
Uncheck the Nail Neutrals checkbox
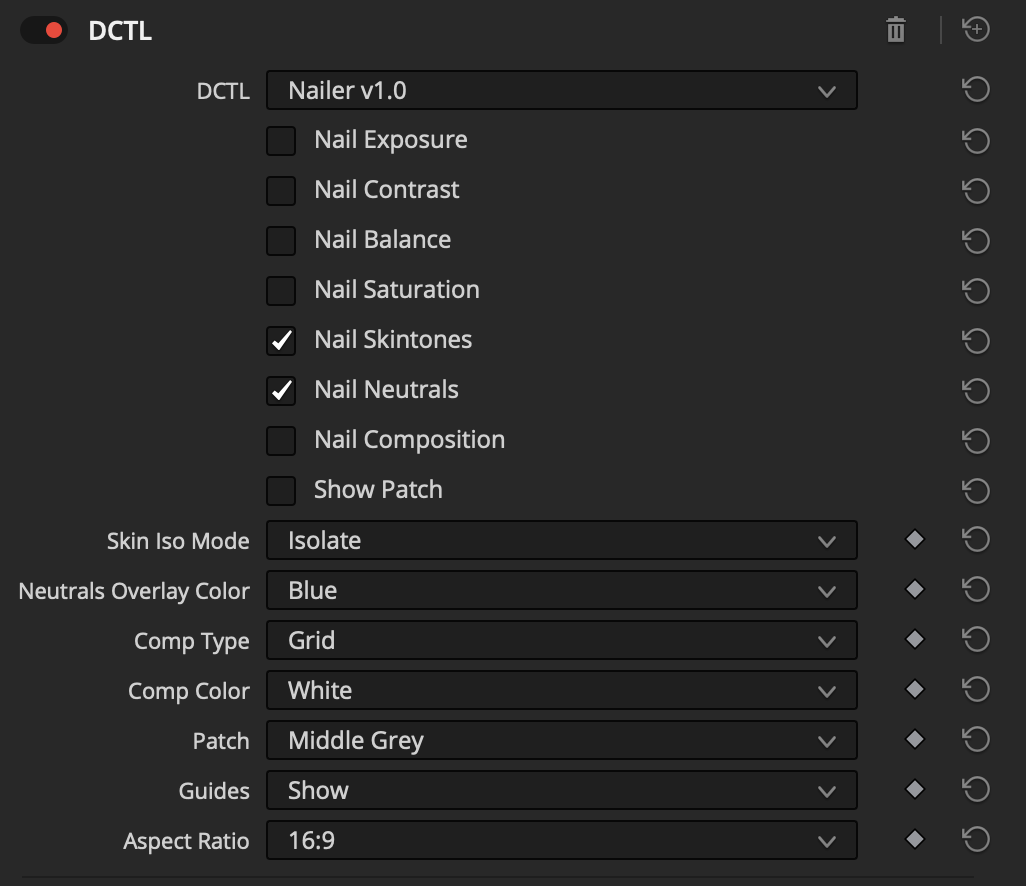(281, 391)
